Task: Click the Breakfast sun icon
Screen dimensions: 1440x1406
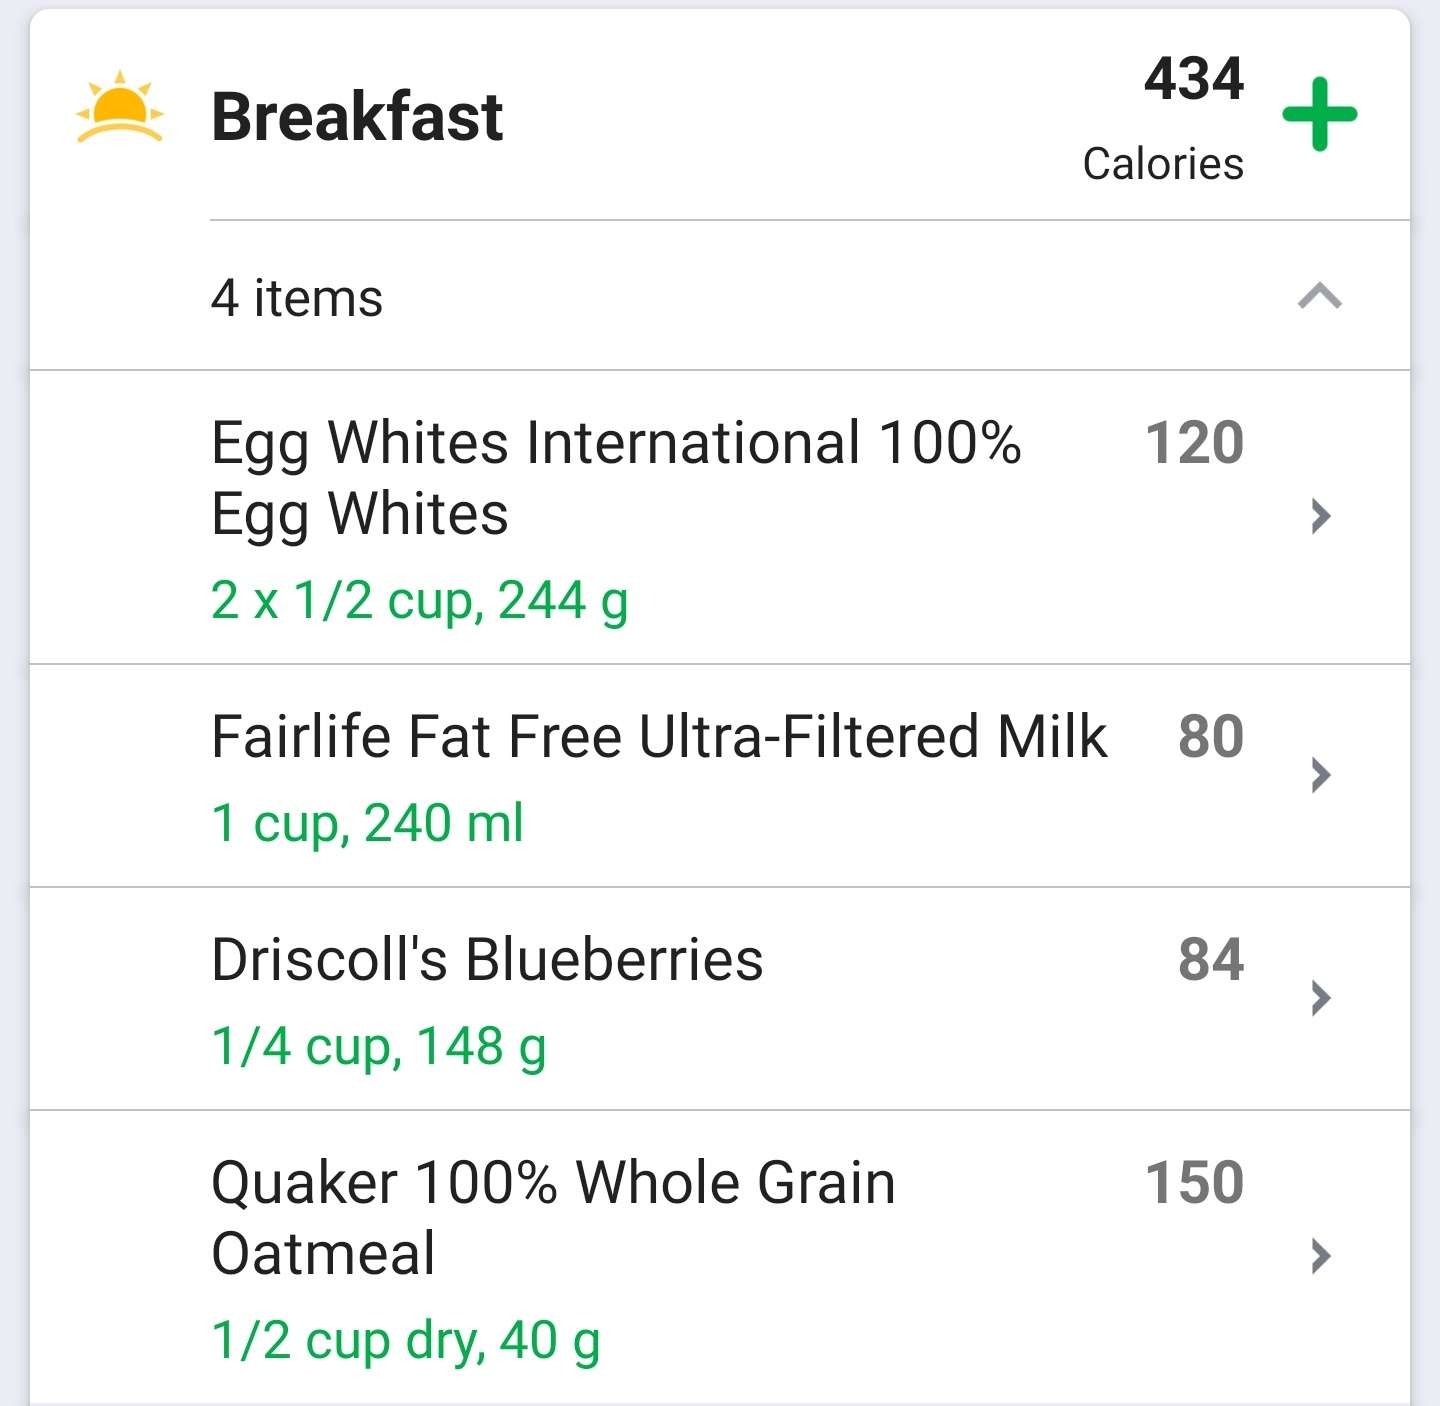Action: (120, 108)
